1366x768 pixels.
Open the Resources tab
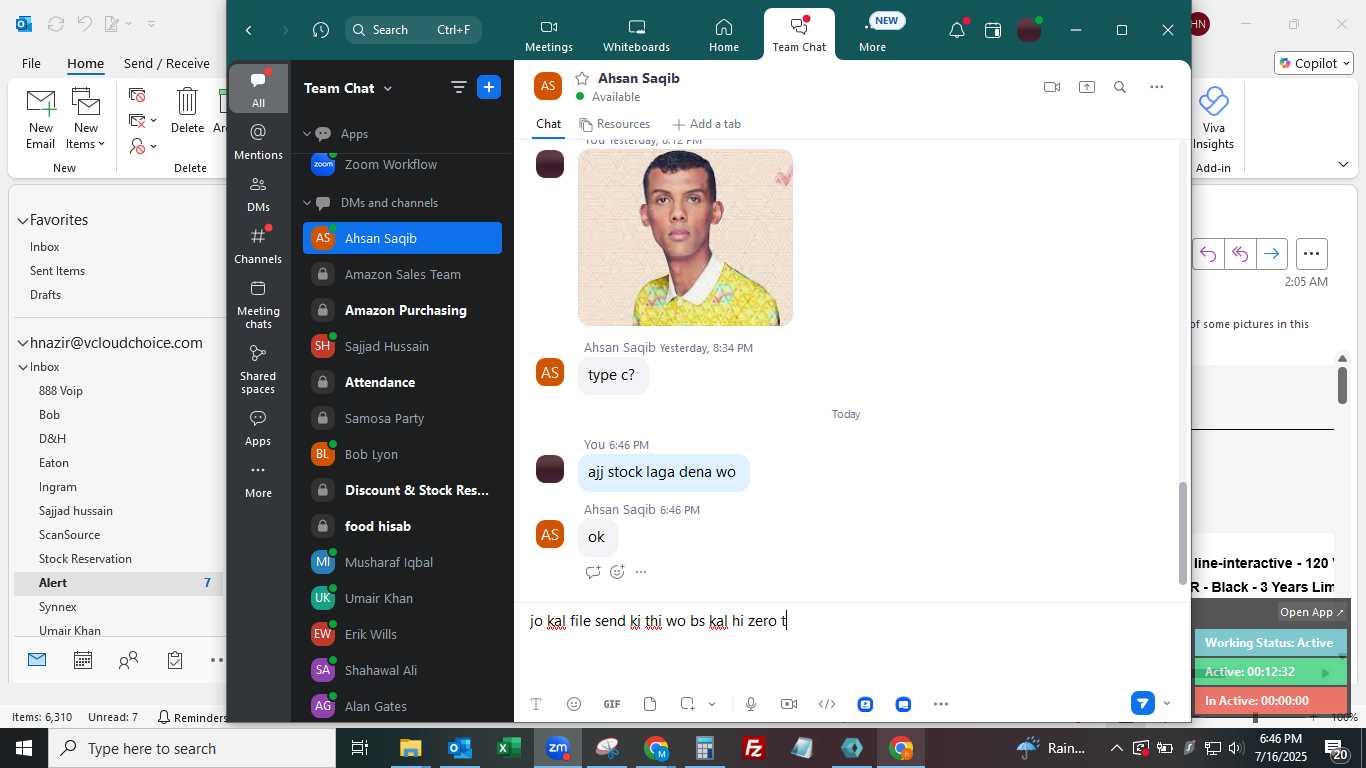pos(615,124)
